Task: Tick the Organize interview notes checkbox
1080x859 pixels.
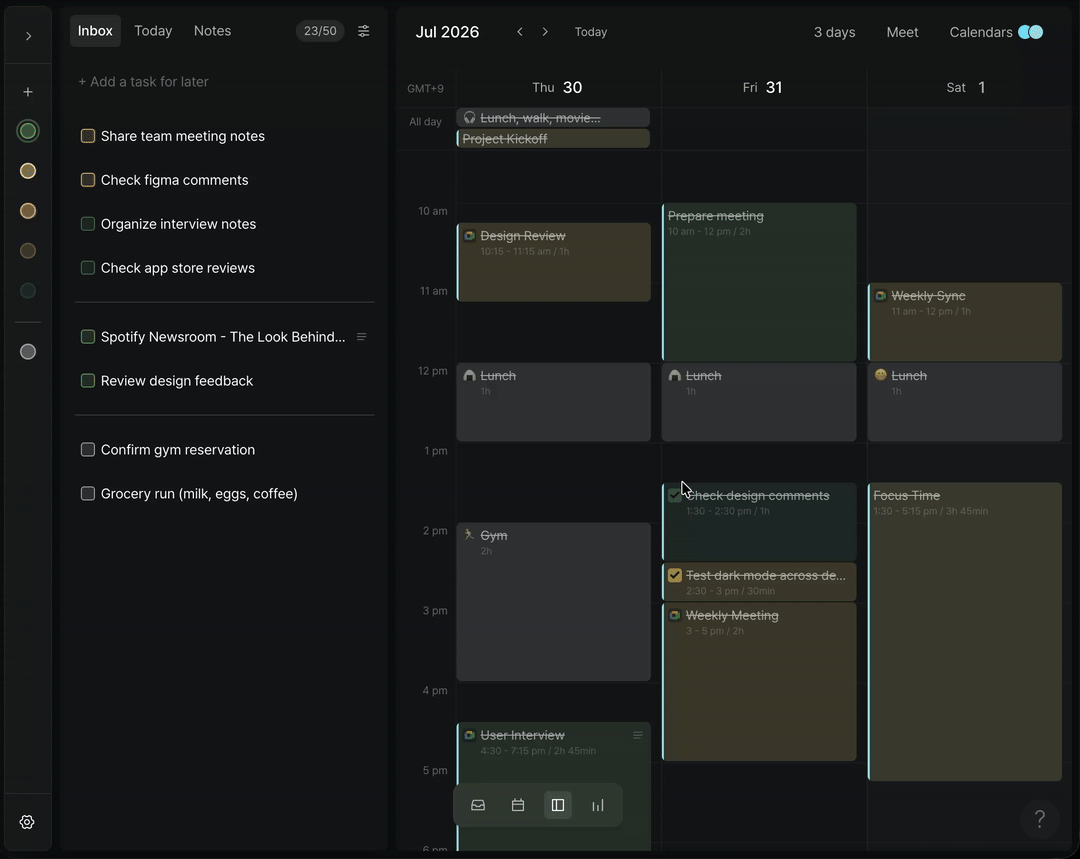Action: [x=87, y=224]
